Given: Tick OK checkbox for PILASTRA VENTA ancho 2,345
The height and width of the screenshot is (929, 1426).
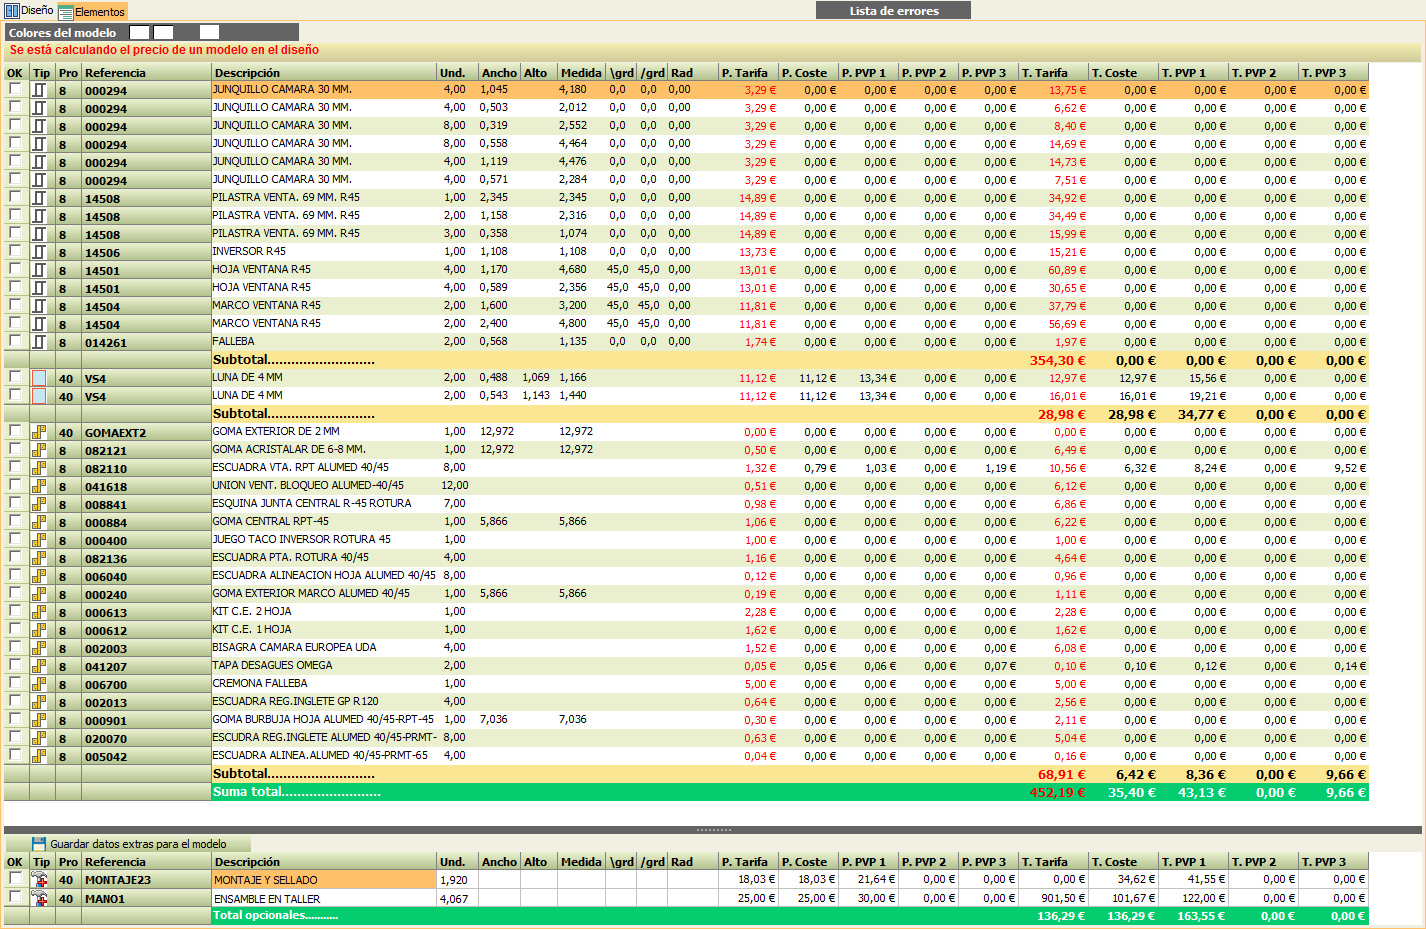Looking at the screenshot, I should pyautogui.click(x=15, y=197).
